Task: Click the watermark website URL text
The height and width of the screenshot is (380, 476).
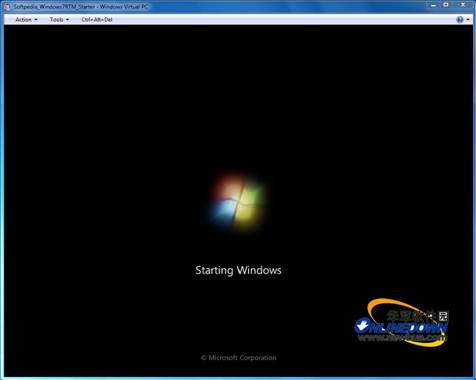Action: pyautogui.click(x=402, y=338)
